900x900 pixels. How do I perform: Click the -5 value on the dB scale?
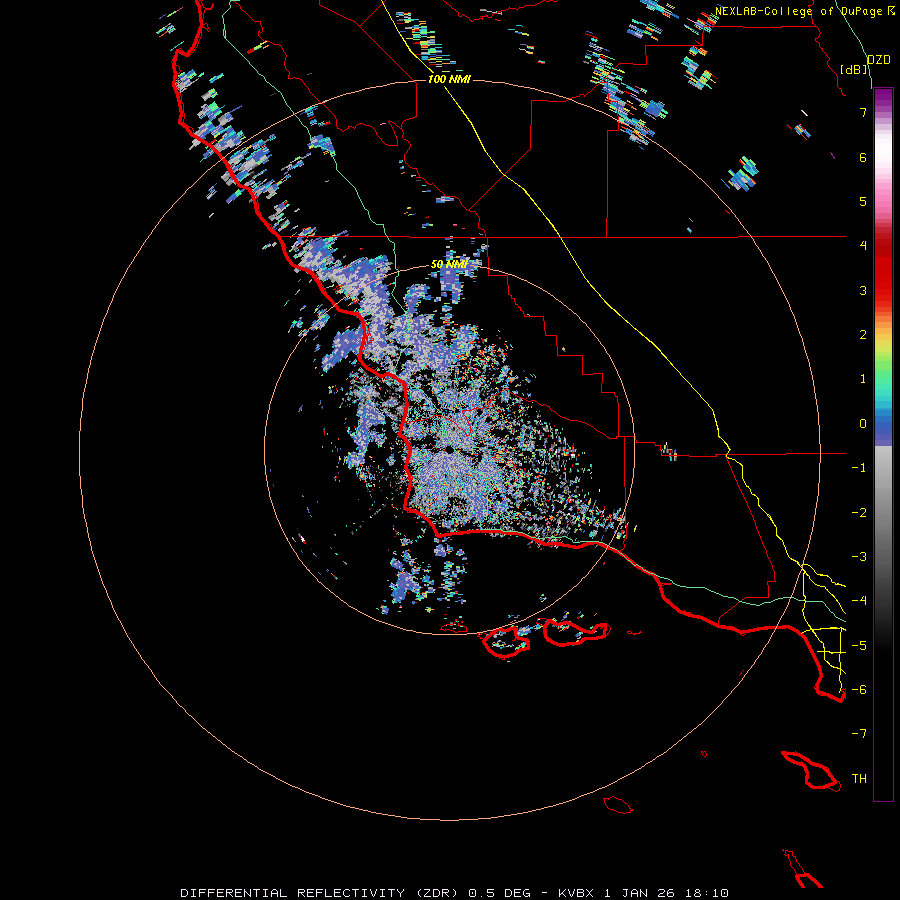tap(859, 646)
